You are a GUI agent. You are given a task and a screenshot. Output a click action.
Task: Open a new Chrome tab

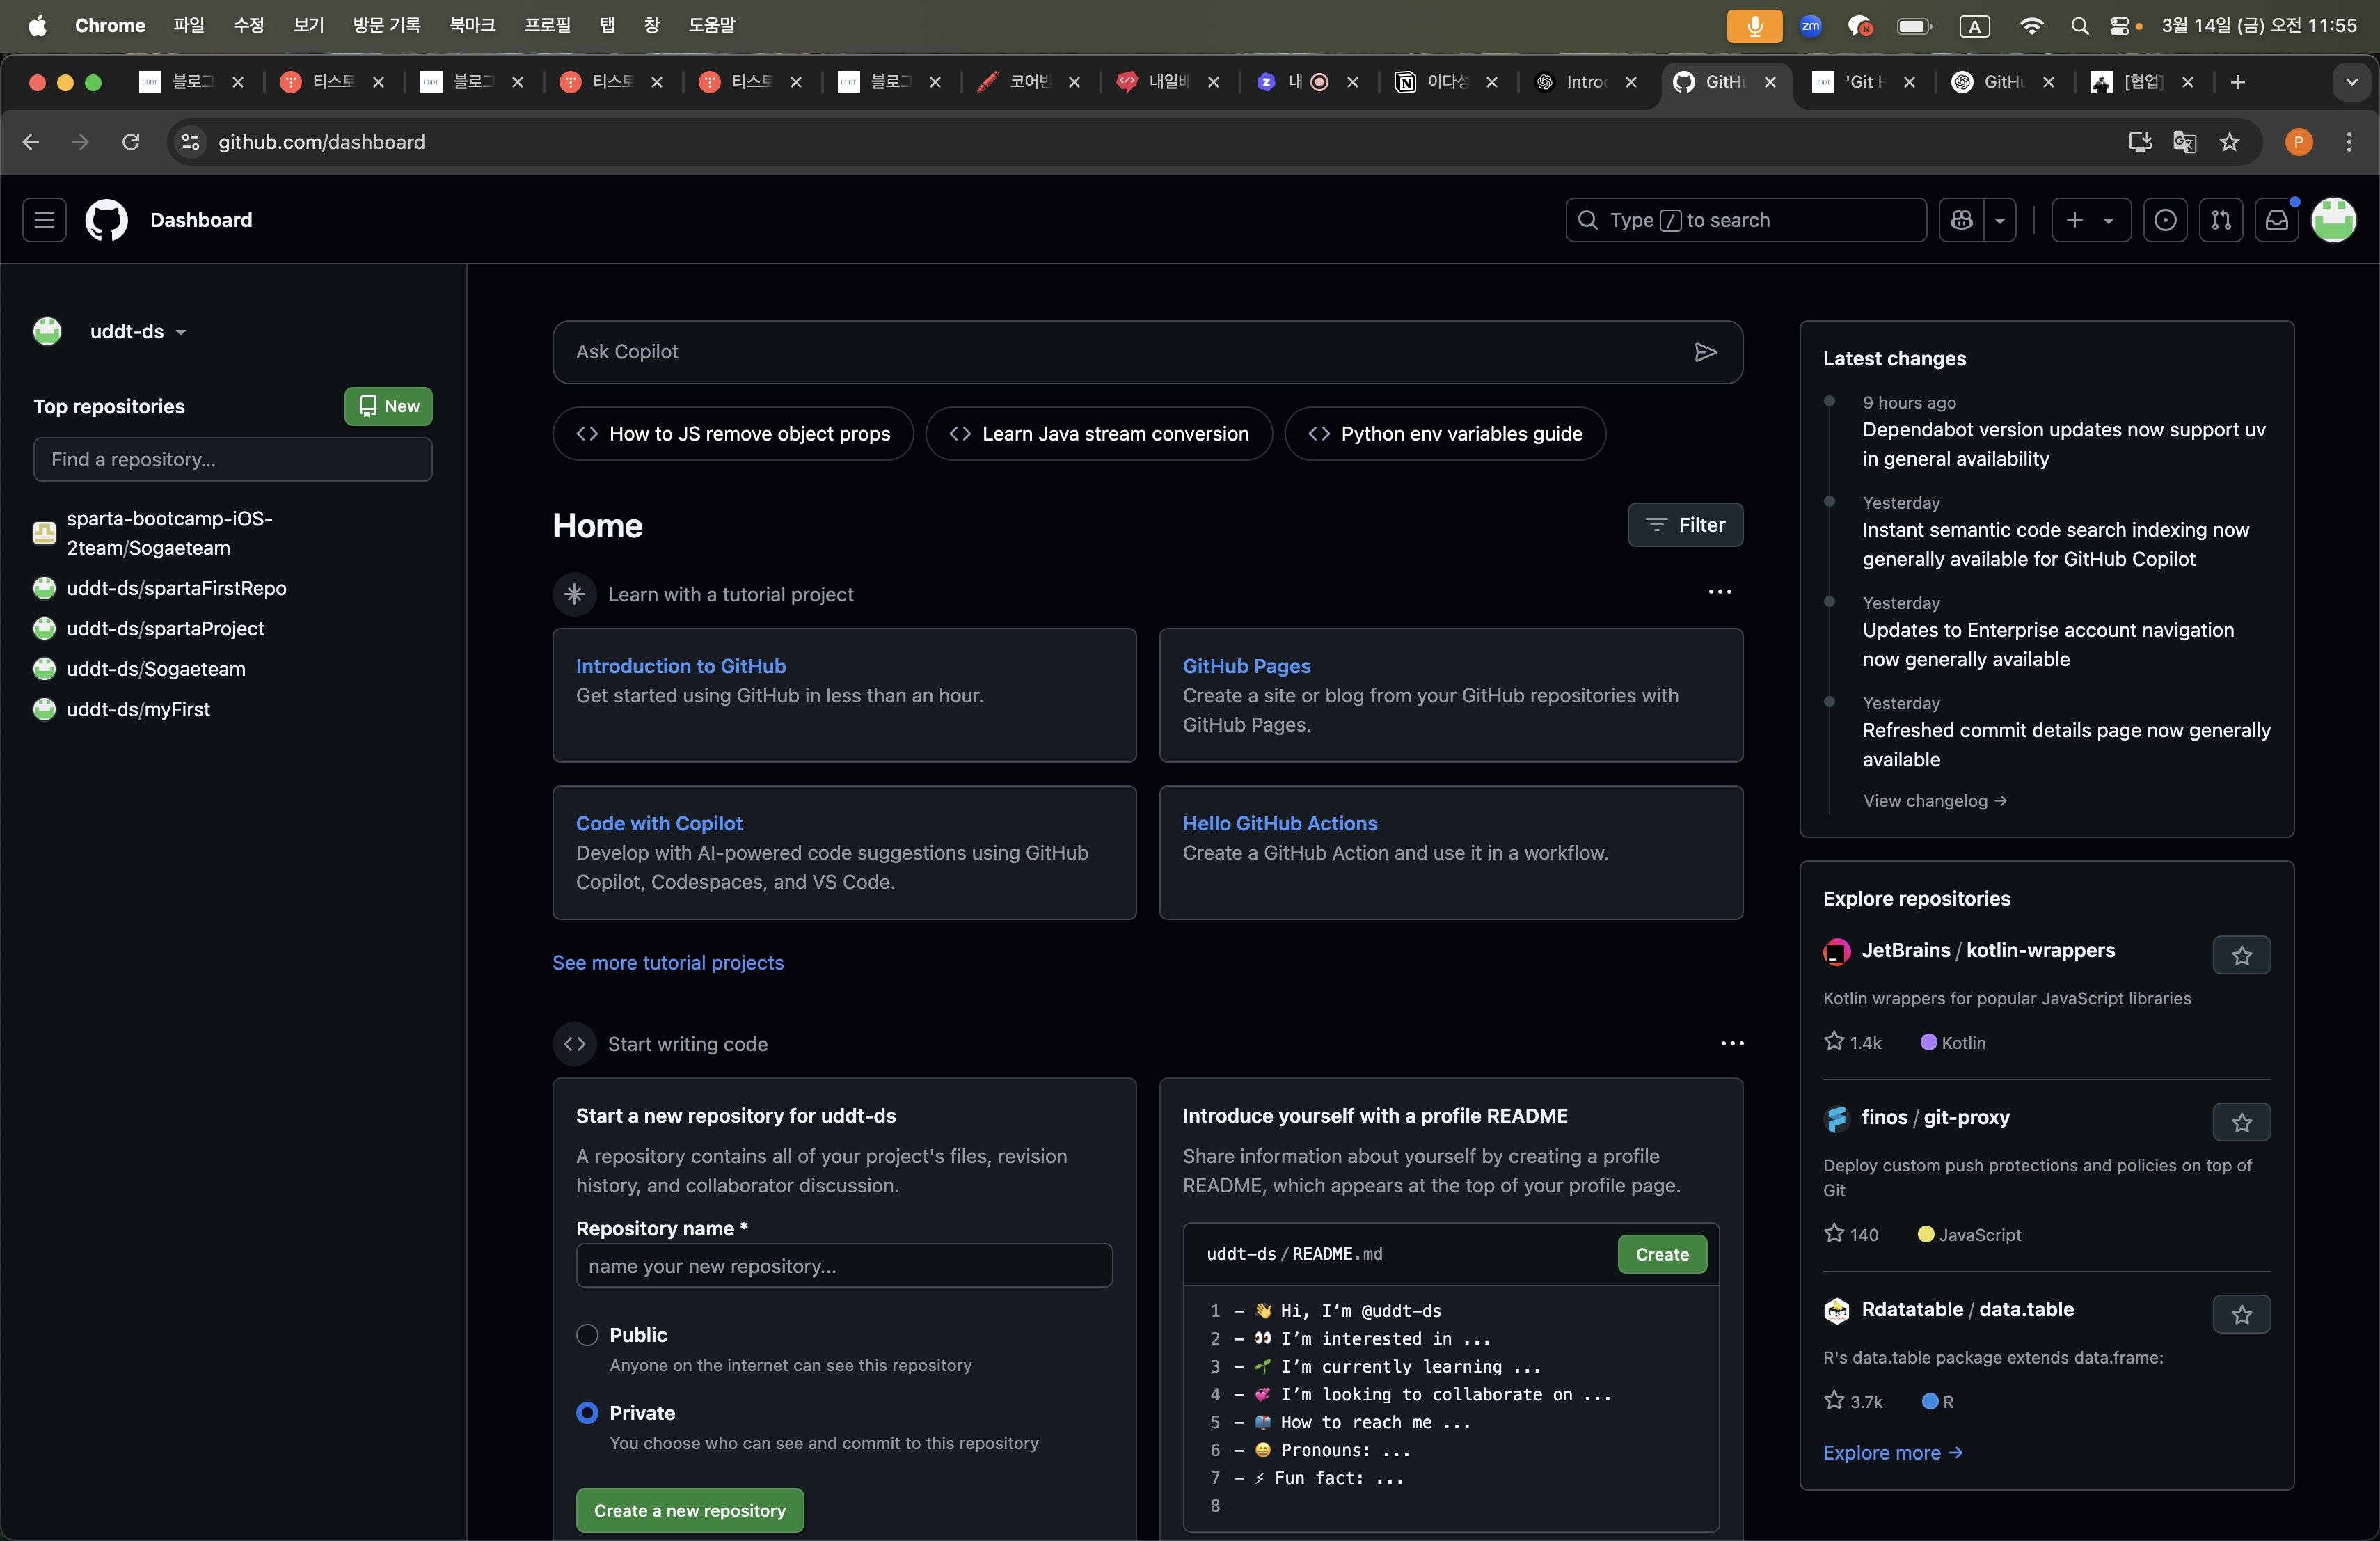pos(2238,82)
